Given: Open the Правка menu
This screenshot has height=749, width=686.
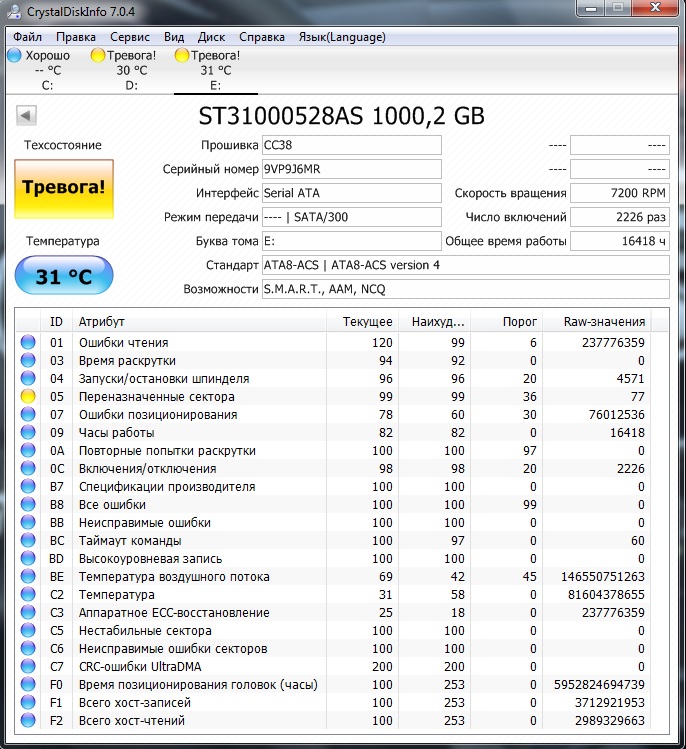Looking at the screenshot, I should click(76, 37).
